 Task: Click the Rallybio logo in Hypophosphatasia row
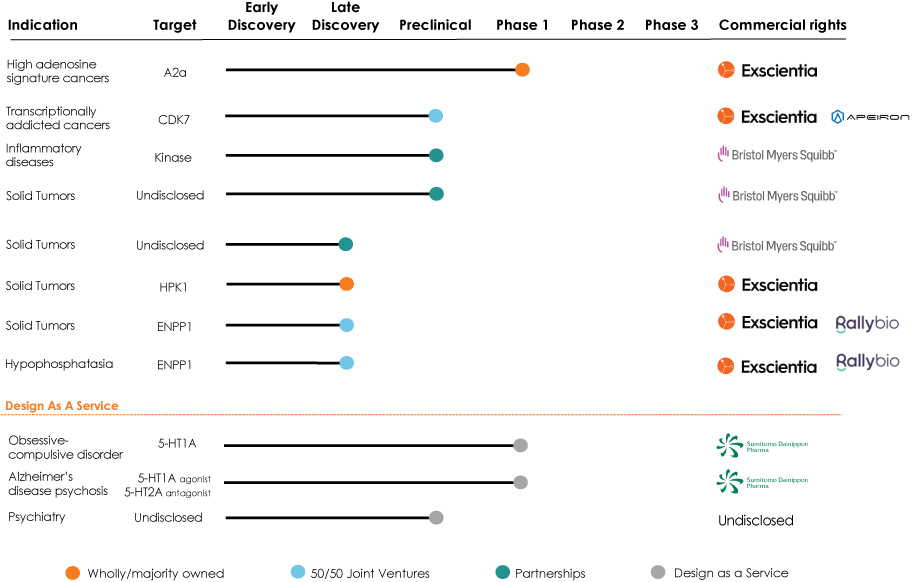(x=868, y=362)
